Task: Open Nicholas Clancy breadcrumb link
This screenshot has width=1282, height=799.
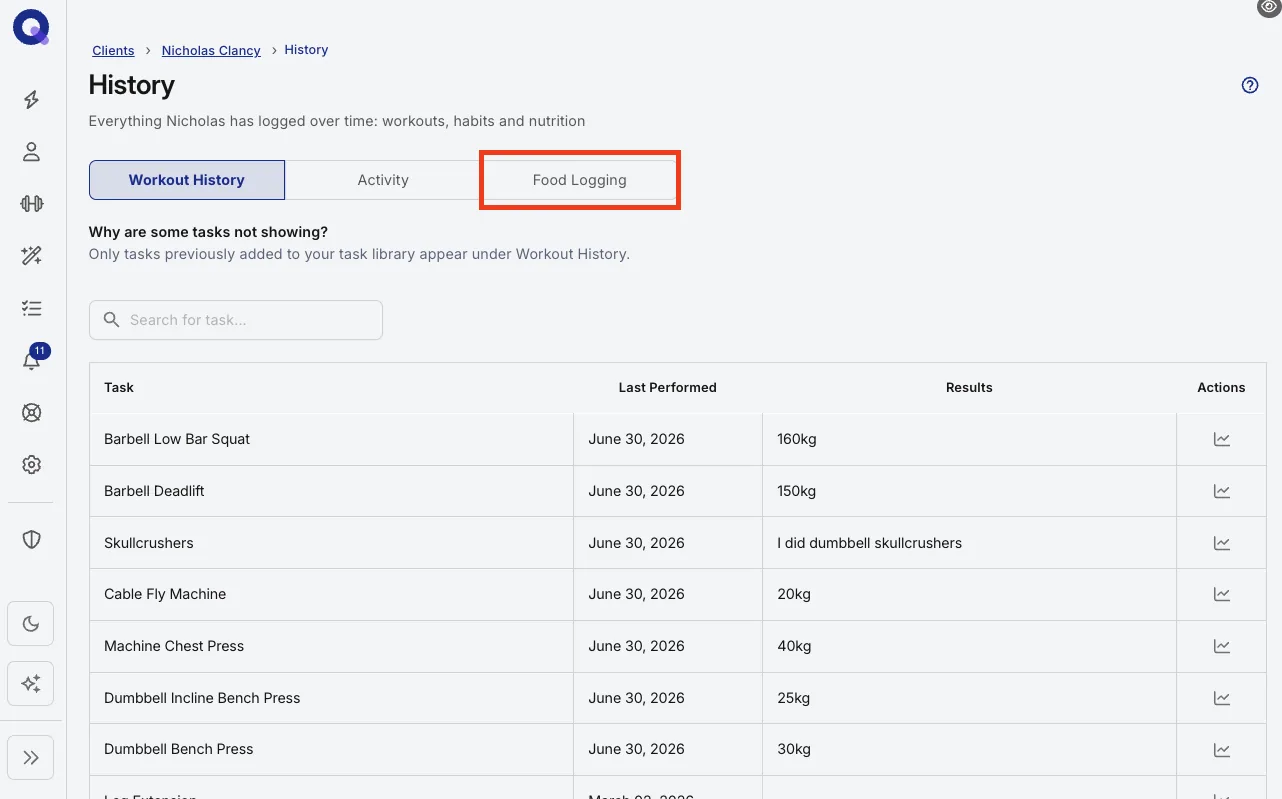Action: [211, 50]
